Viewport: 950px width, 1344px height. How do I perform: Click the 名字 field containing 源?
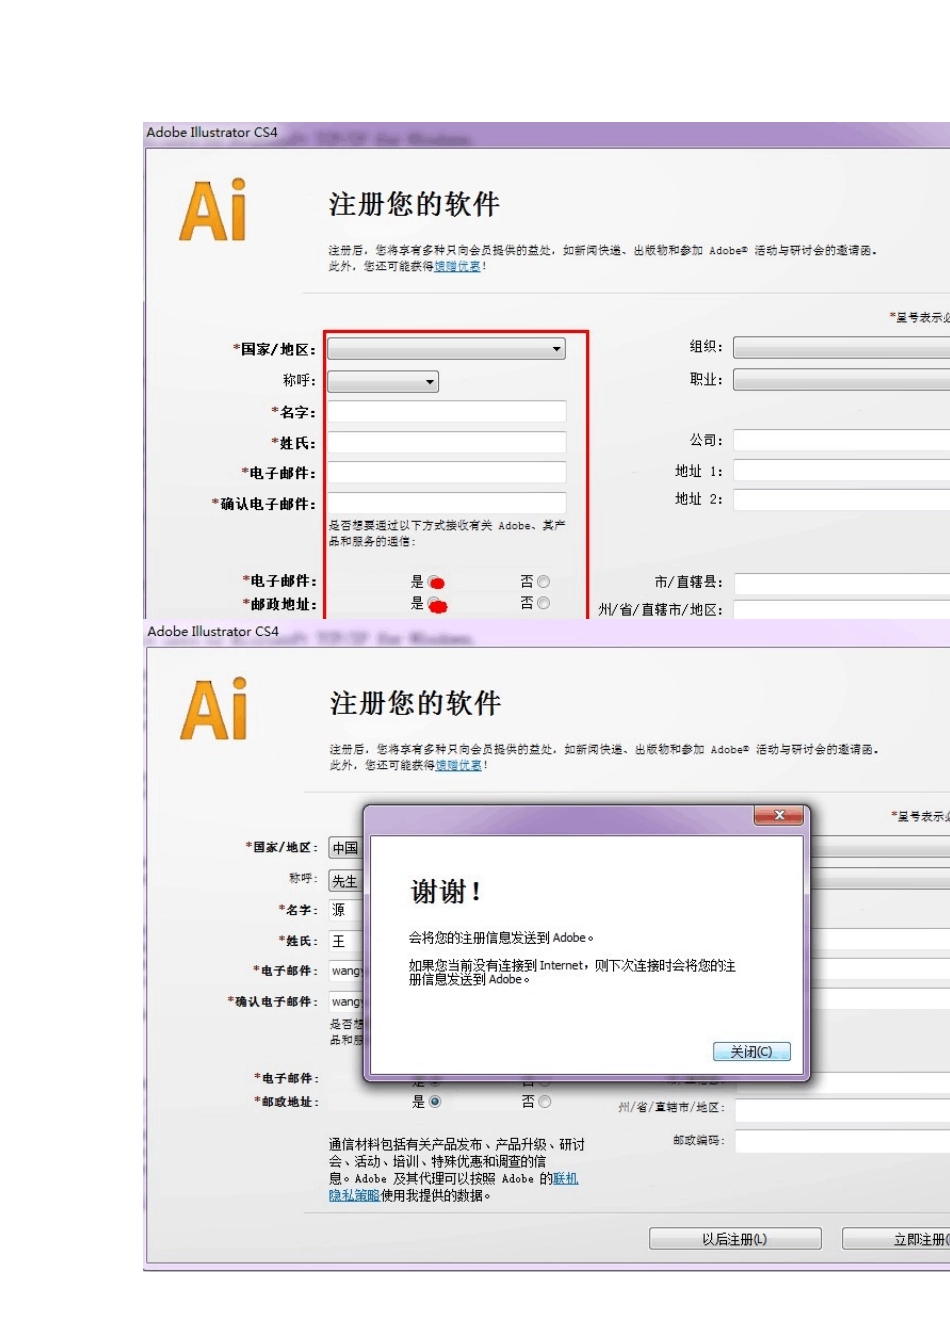(346, 910)
